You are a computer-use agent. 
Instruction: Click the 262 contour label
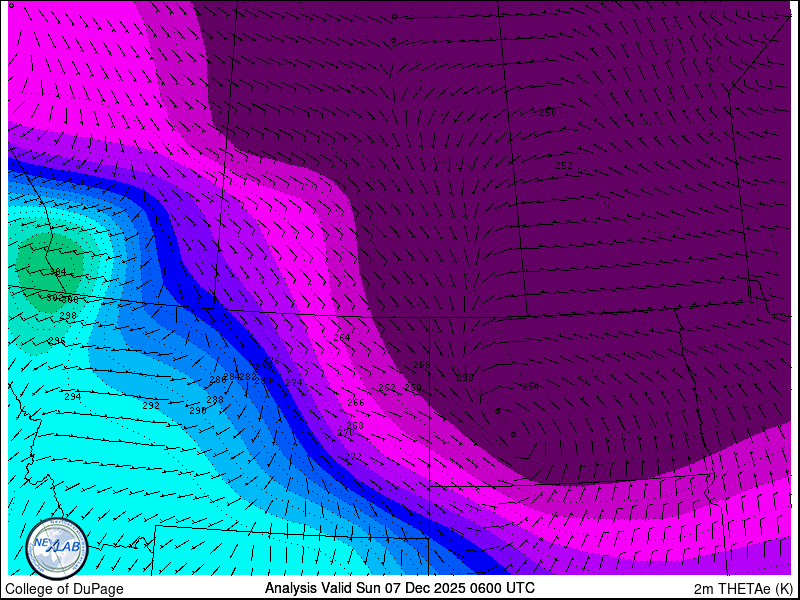click(387, 388)
